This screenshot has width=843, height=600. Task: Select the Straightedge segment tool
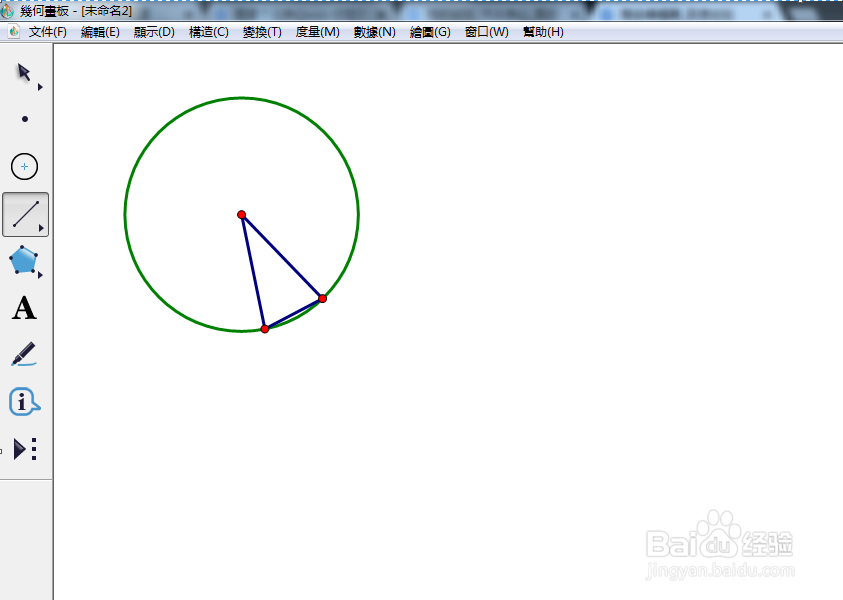click(x=25, y=214)
